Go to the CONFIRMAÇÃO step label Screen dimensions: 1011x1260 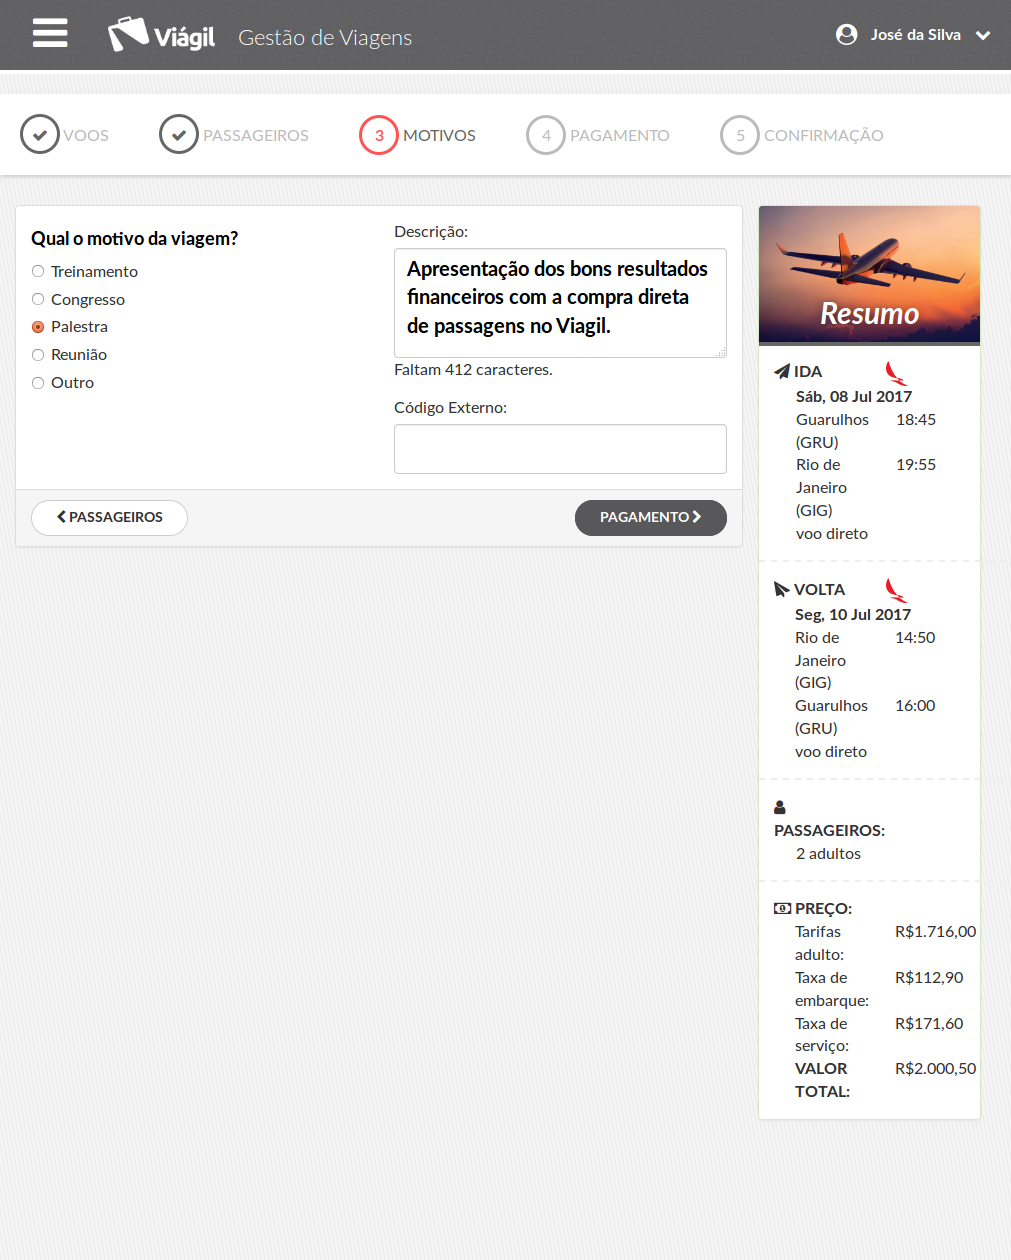click(824, 135)
